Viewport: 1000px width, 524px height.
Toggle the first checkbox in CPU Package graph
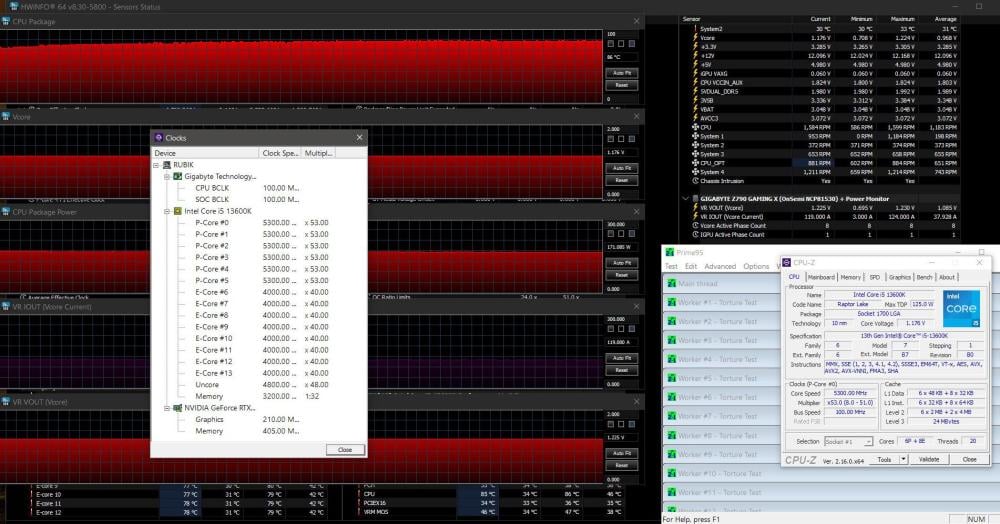pyautogui.click(x=612, y=44)
